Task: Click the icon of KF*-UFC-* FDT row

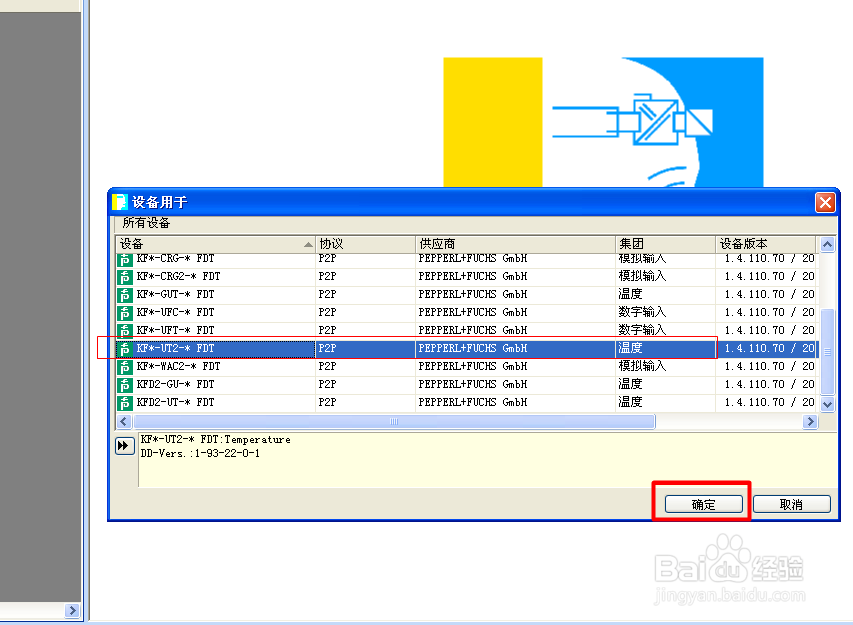Action: pyautogui.click(x=125, y=313)
